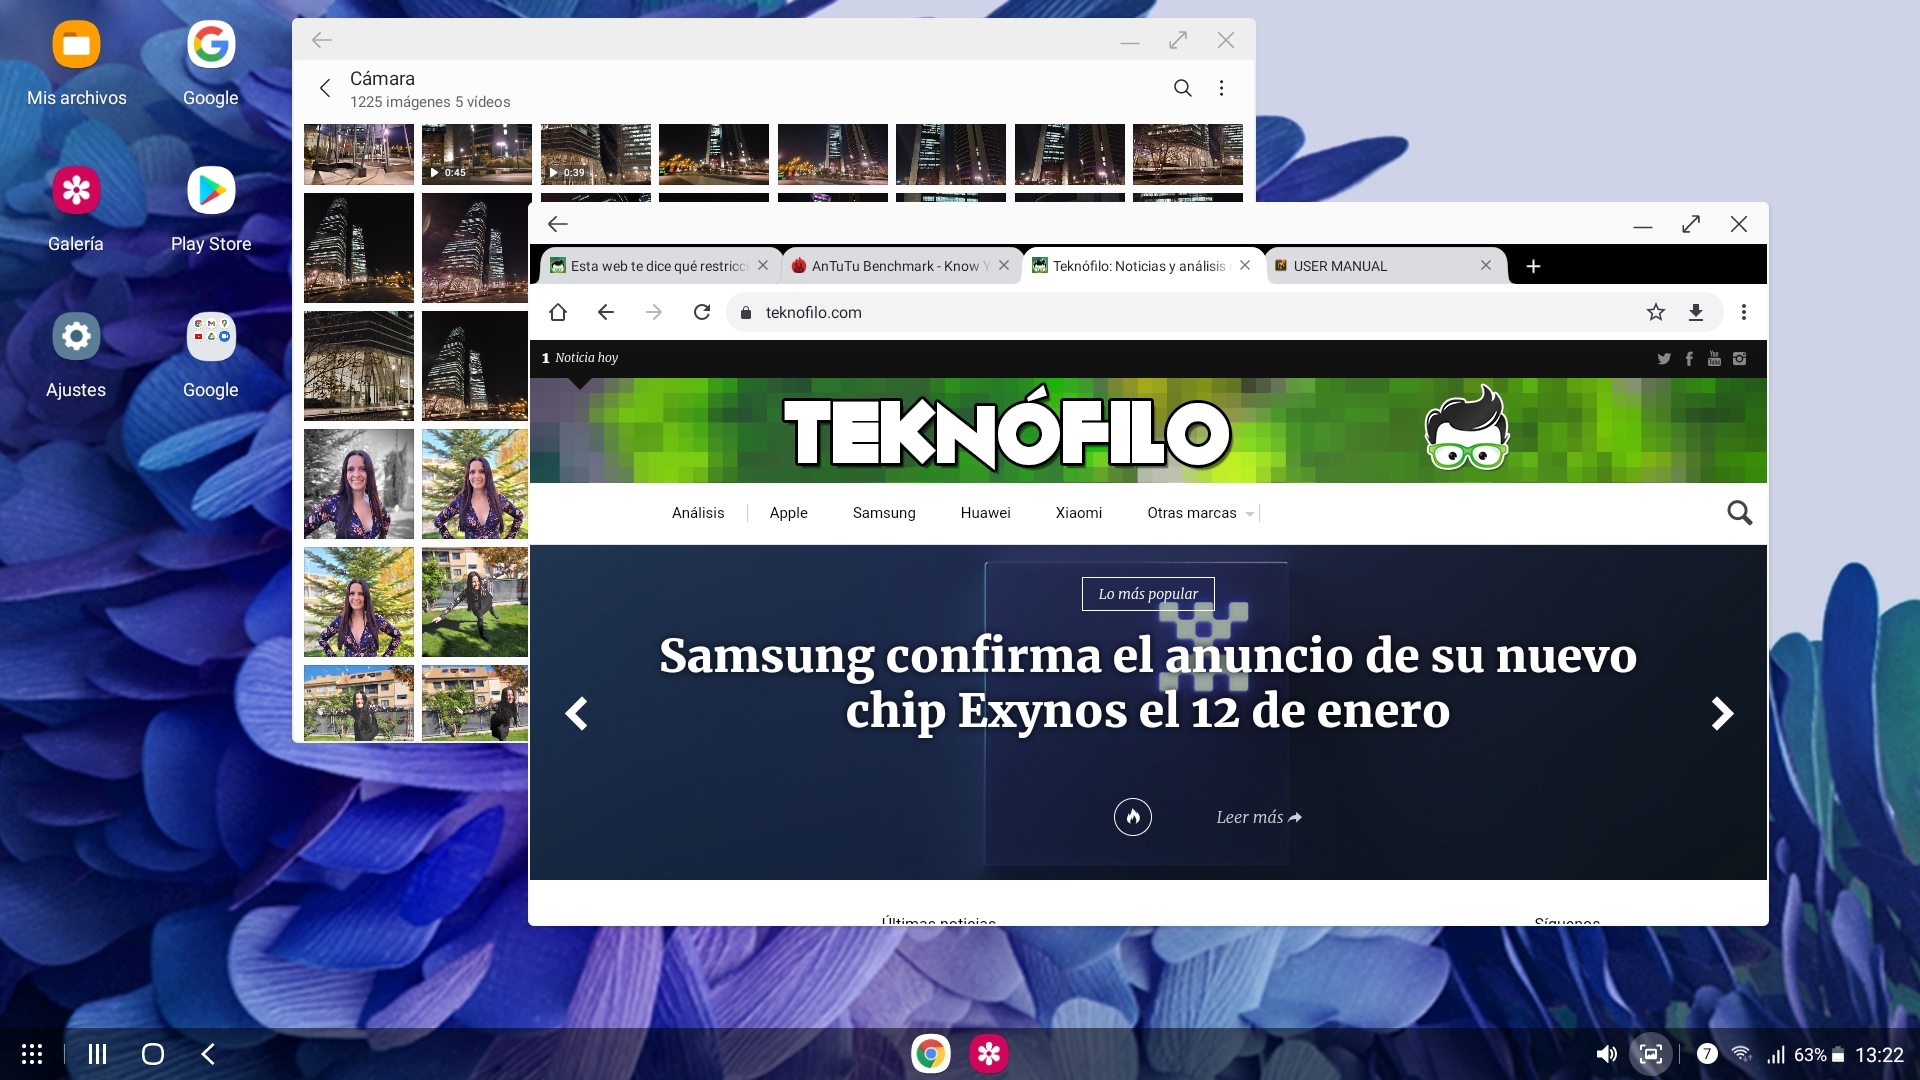
Task: Open Teknófilo Twitter link
Action: point(1664,359)
